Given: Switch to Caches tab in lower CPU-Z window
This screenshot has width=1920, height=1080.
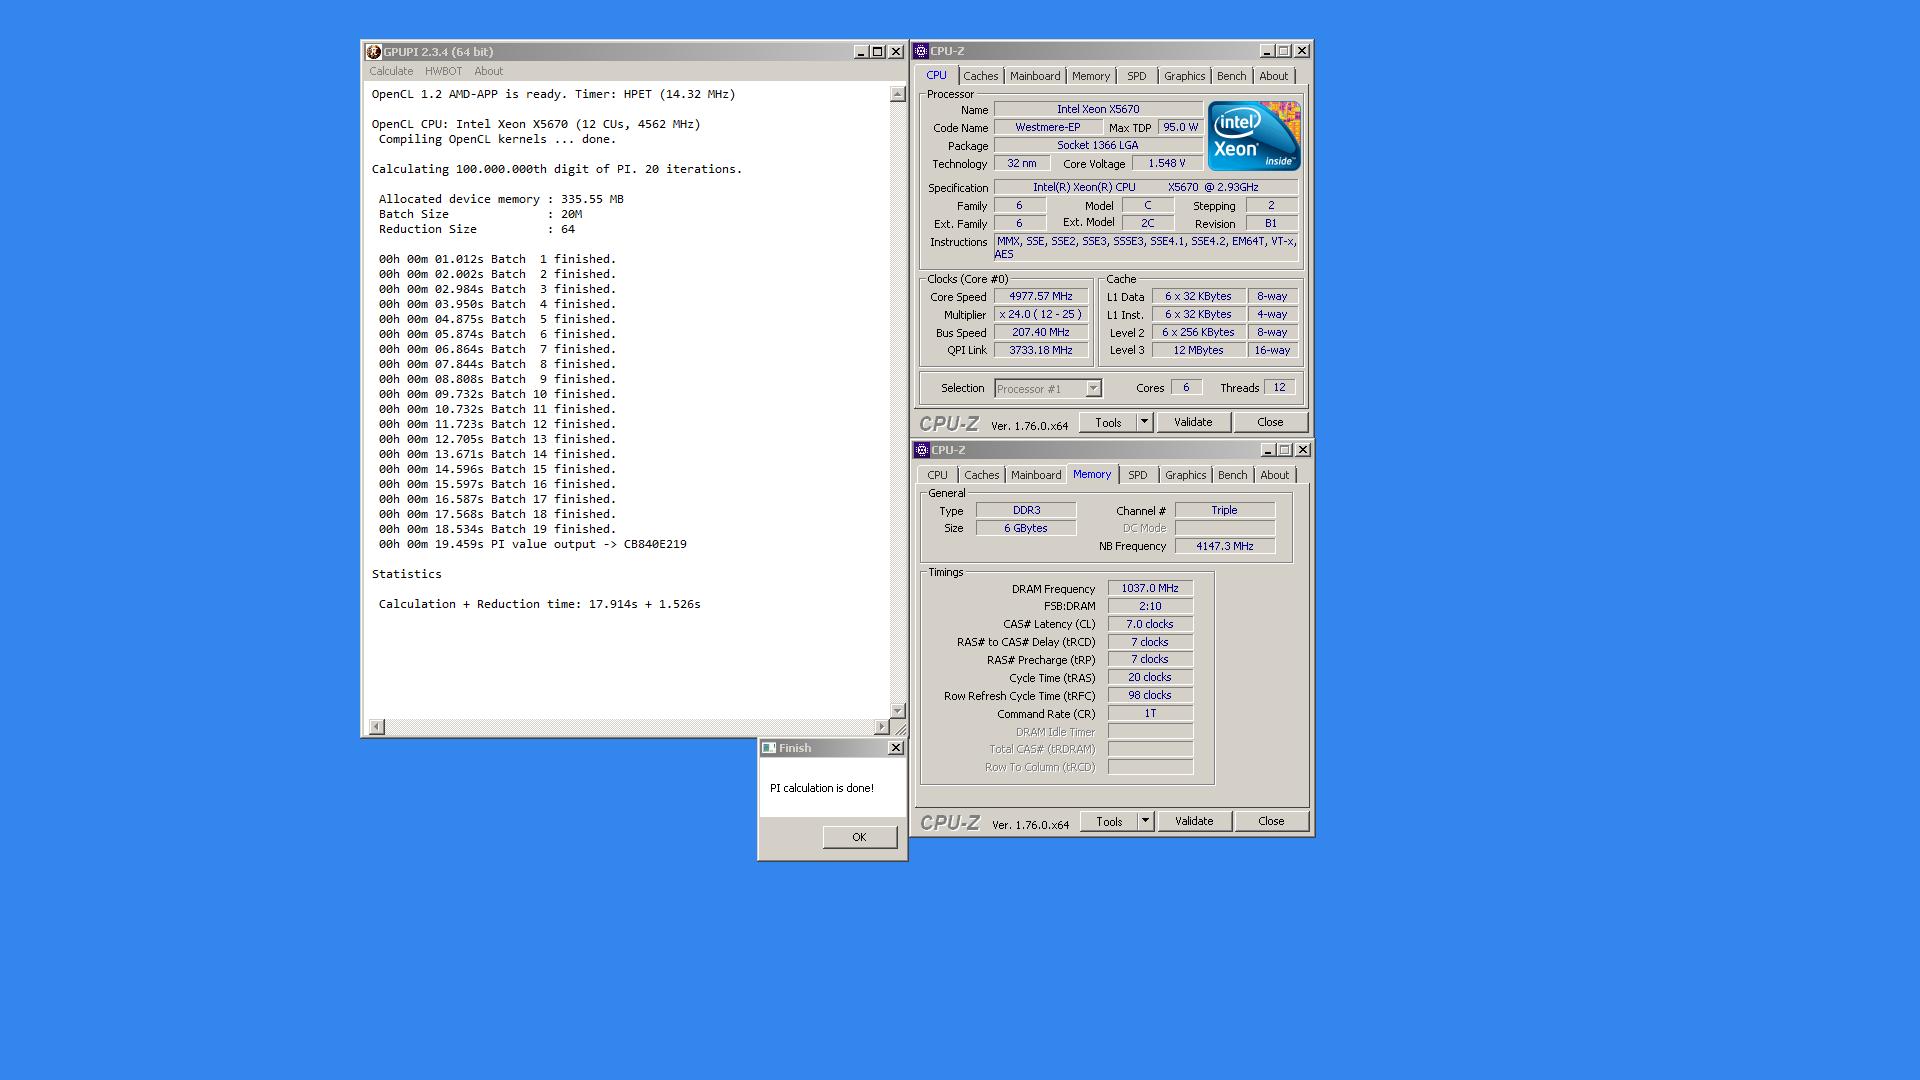Looking at the screenshot, I should [982, 475].
